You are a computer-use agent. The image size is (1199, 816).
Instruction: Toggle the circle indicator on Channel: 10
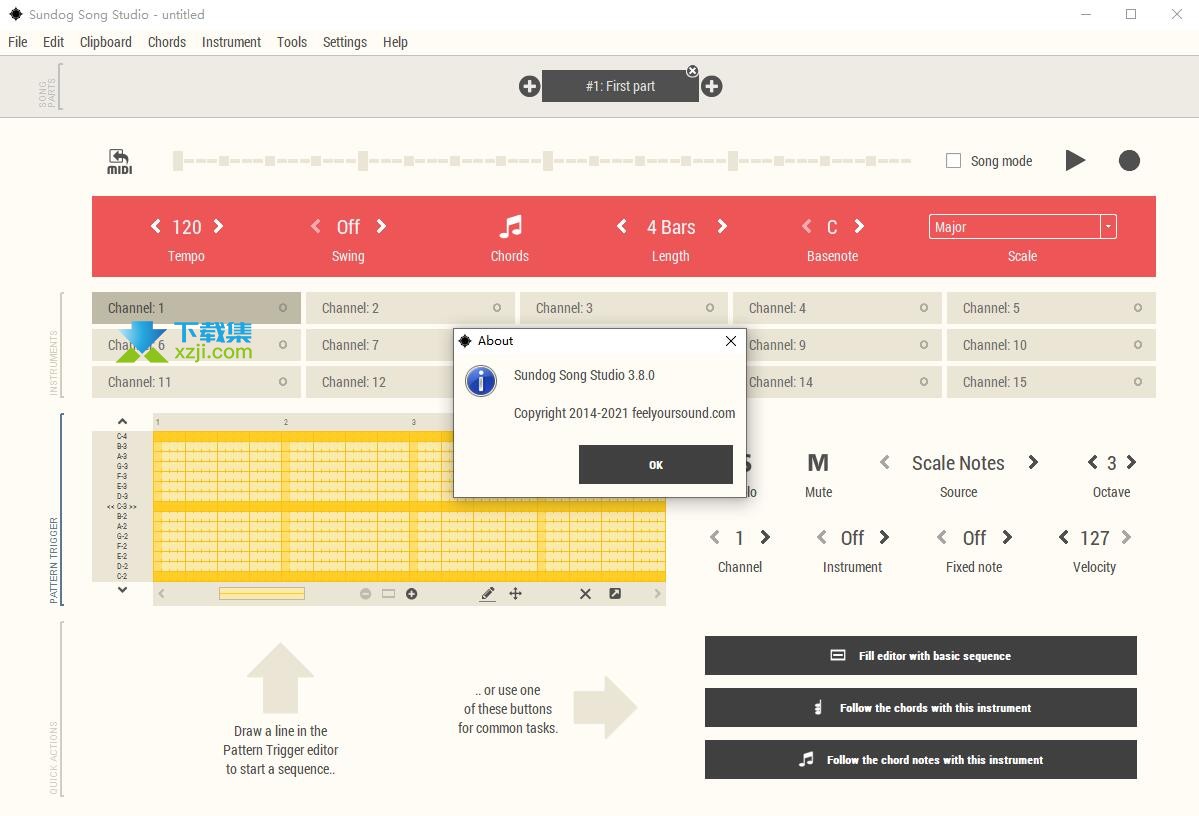coord(1138,345)
